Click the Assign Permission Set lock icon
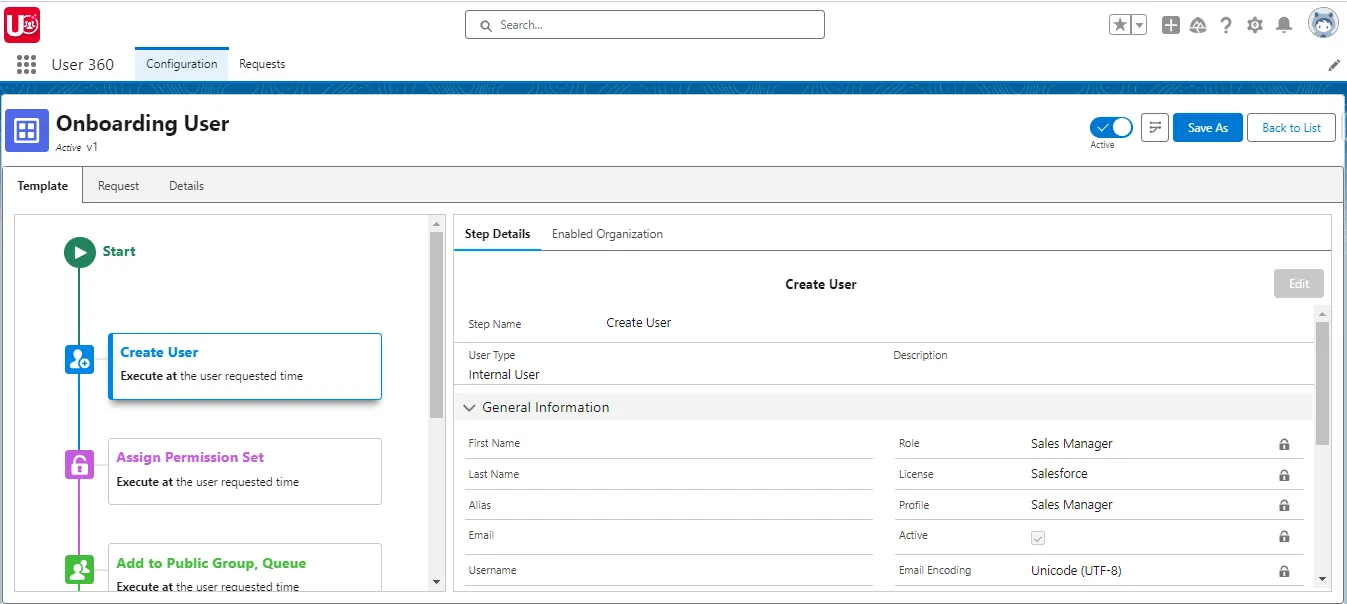1347x604 pixels. pos(80,465)
